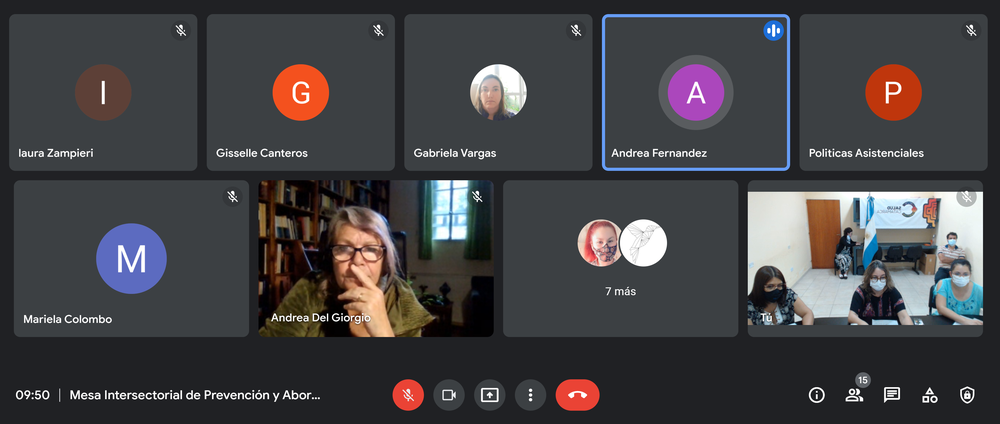Open host controls shield lock icon
Image resolution: width=1000 pixels, height=424 pixels.
(x=967, y=395)
